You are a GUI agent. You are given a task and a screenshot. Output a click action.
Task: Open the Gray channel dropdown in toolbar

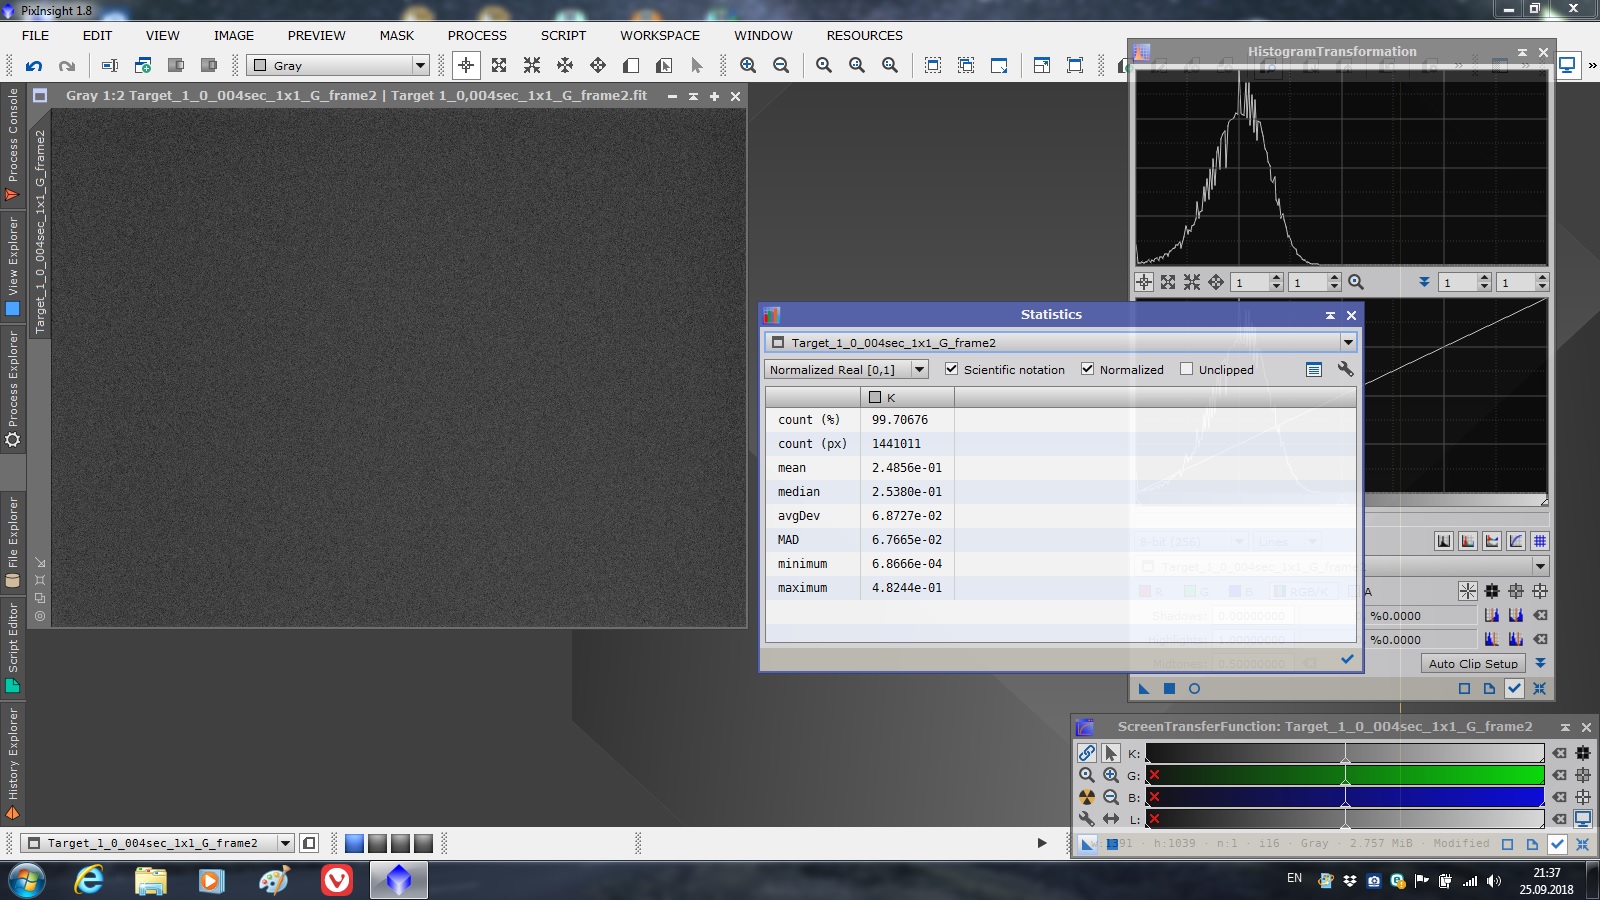[x=338, y=65]
